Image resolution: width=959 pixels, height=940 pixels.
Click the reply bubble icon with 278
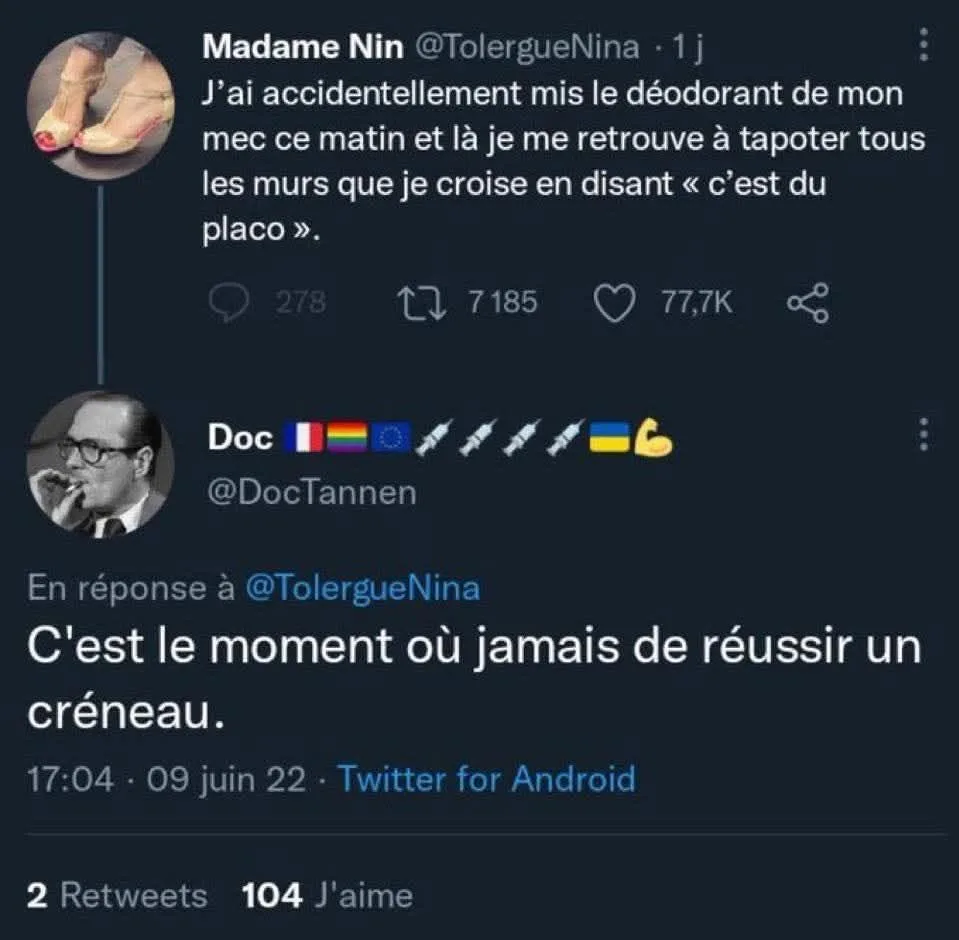click(229, 303)
